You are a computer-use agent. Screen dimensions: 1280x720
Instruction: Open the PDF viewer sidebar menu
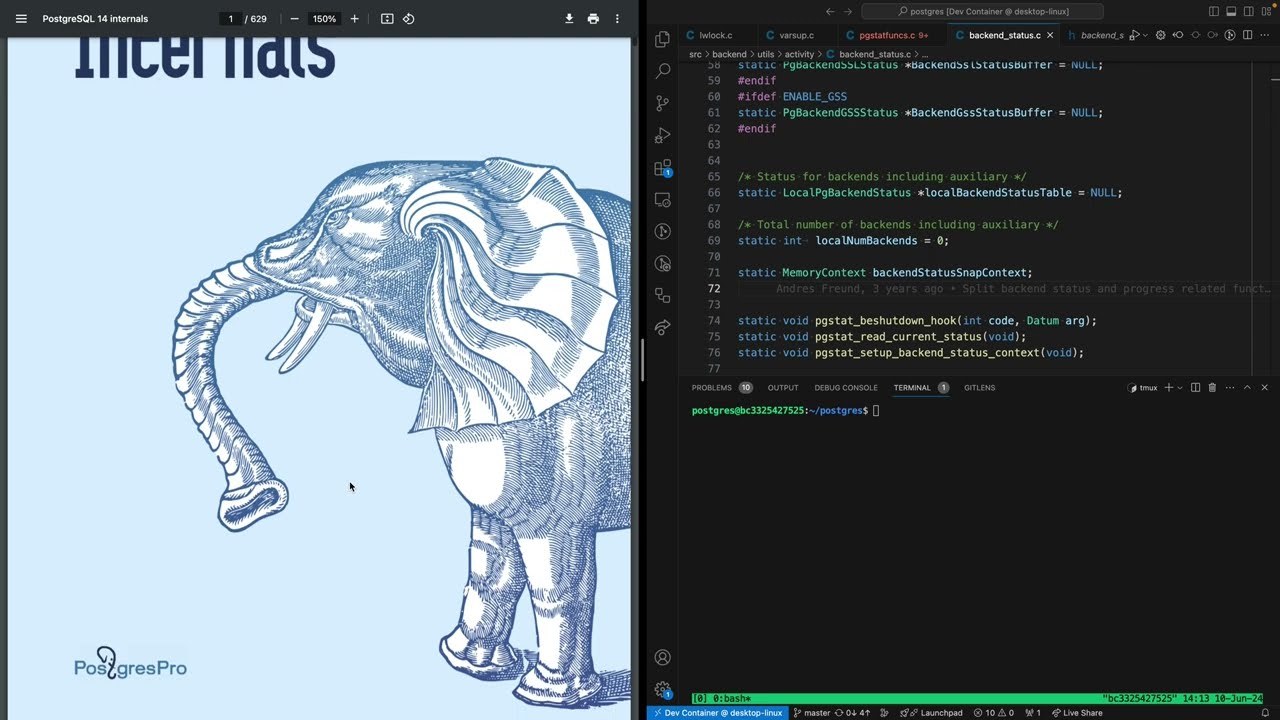point(21,18)
